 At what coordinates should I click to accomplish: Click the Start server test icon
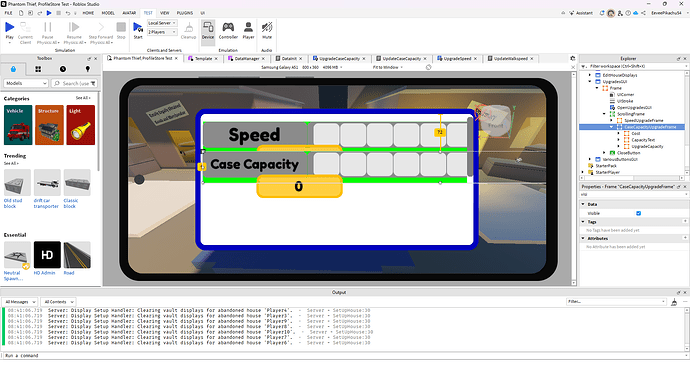(138, 27)
